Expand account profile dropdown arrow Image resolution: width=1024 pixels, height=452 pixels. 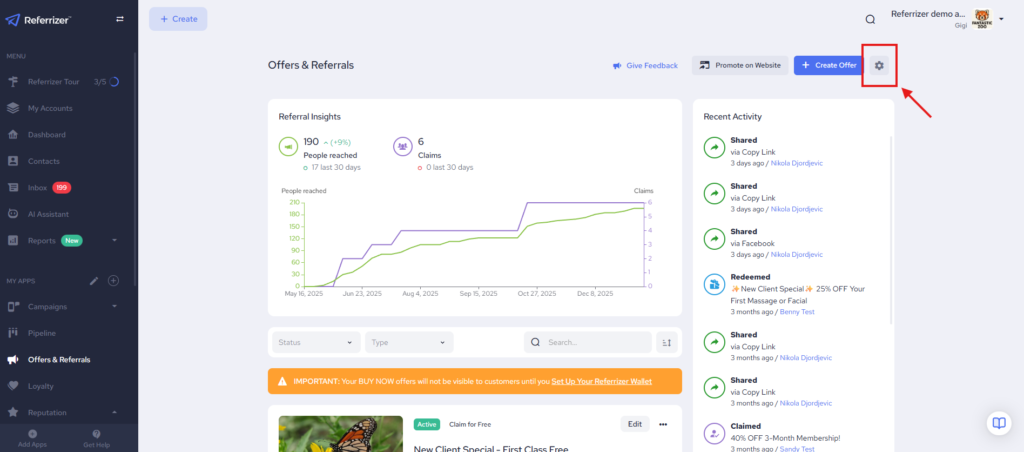tap(1001, 19)
